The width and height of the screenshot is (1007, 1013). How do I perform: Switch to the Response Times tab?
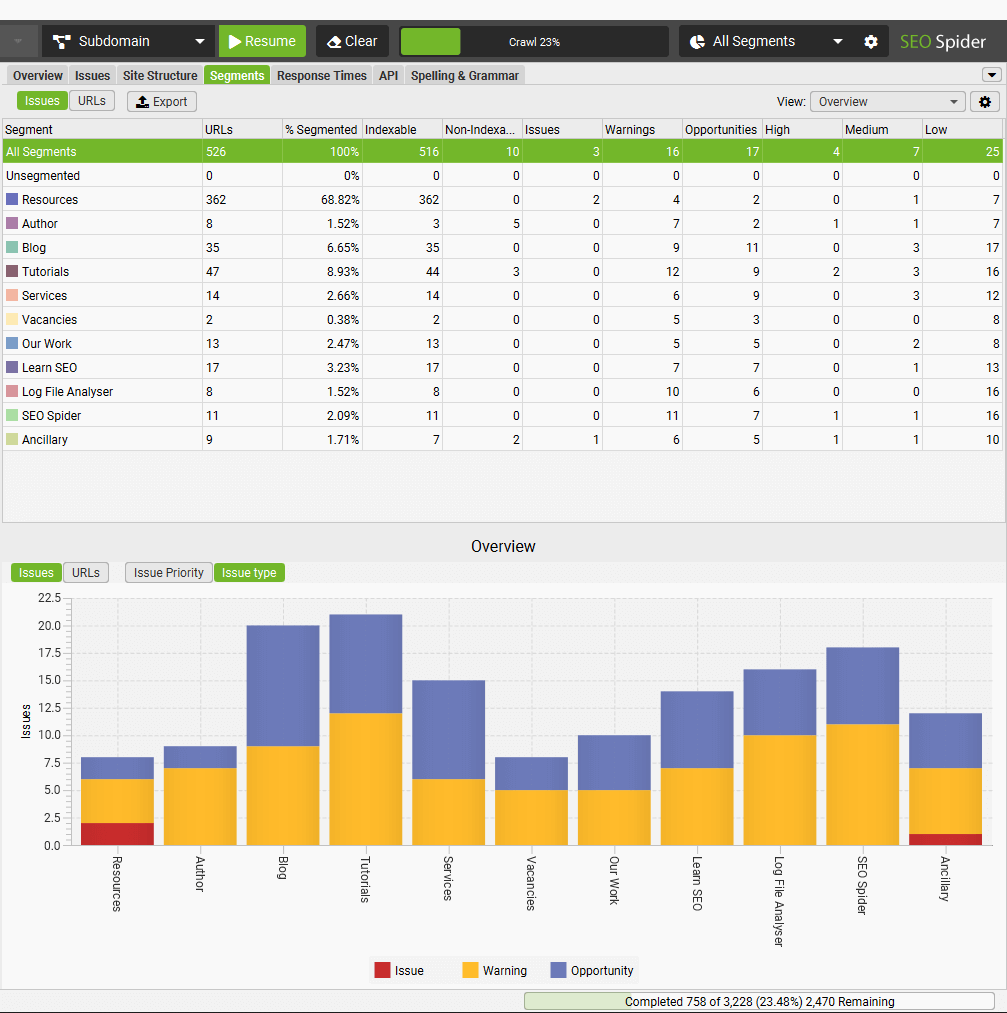pos(321,76)
